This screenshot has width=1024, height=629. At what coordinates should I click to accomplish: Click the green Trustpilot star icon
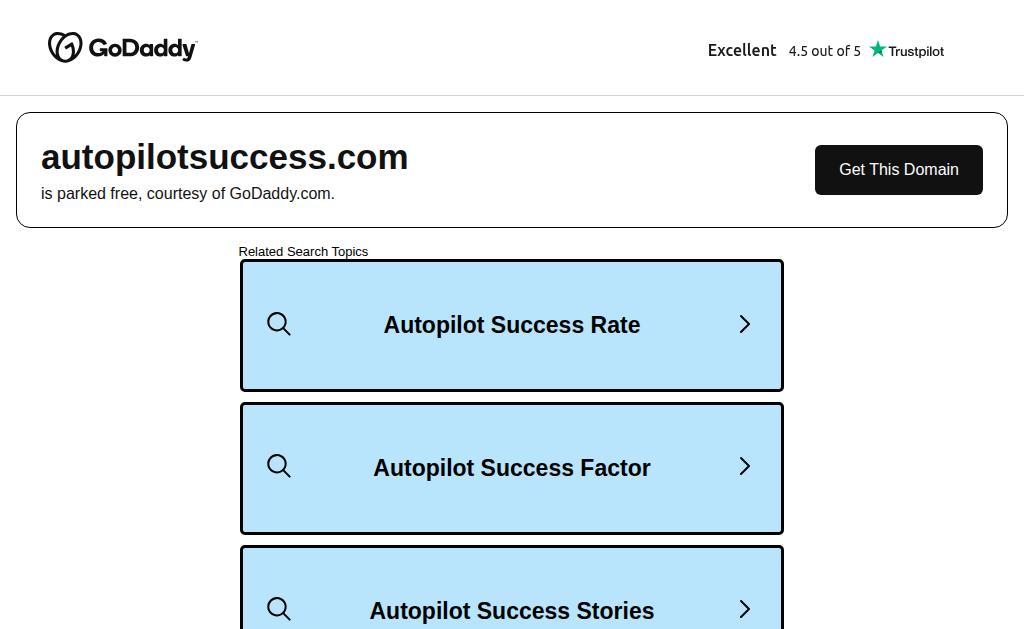878,49
